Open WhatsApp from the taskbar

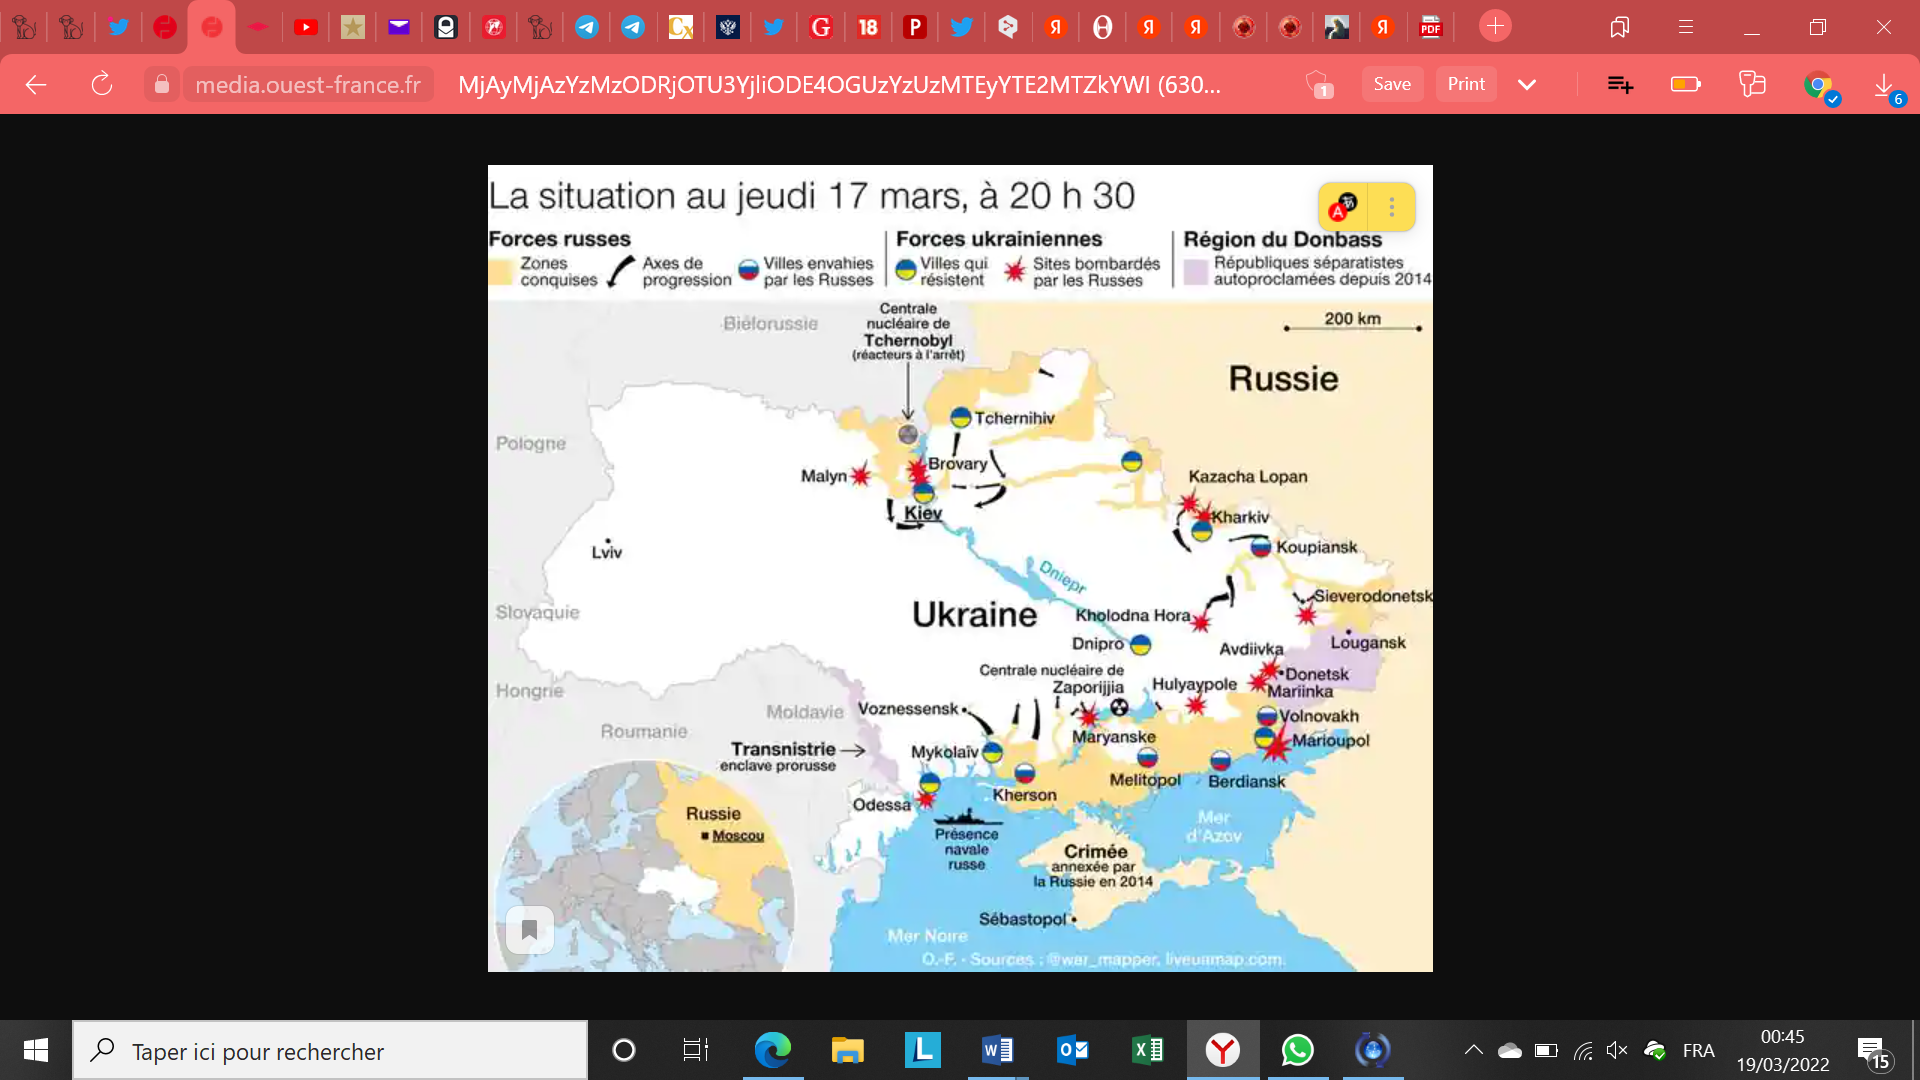[x=1297, y=1050]
